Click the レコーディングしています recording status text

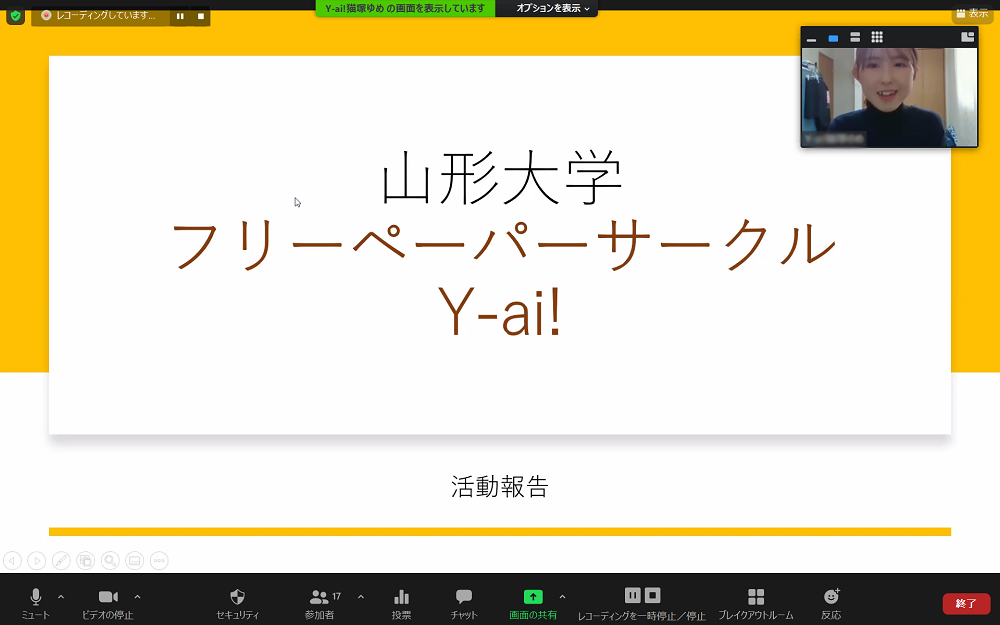coord(106,15)
